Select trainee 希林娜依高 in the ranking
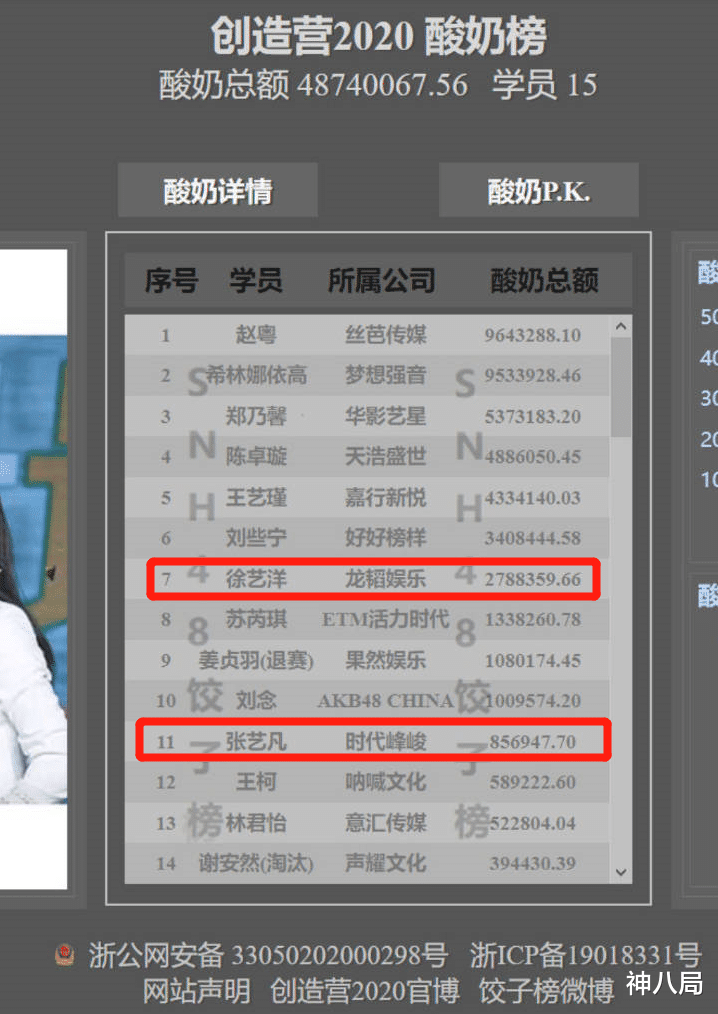 (256, 375)
